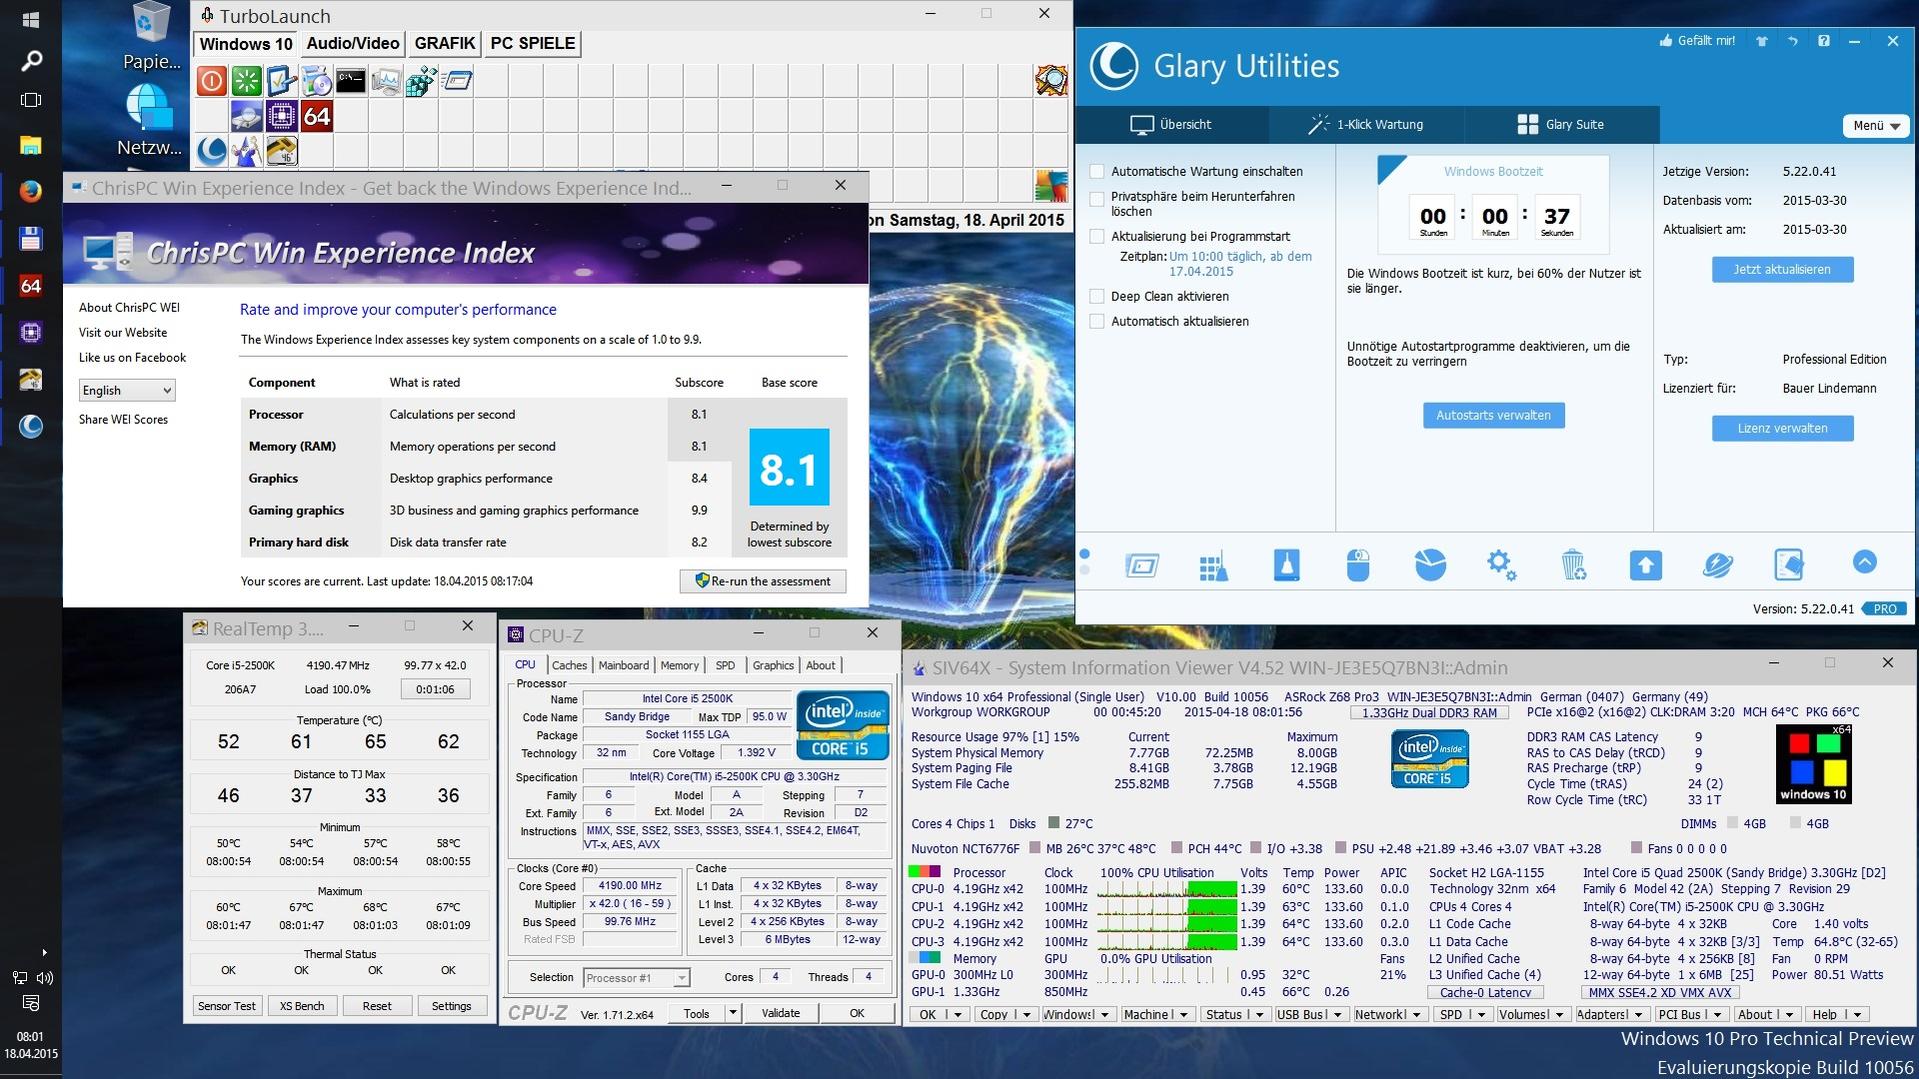Open the Glary Suite tab
1919x1079 pixels.
coord(1561,125)
